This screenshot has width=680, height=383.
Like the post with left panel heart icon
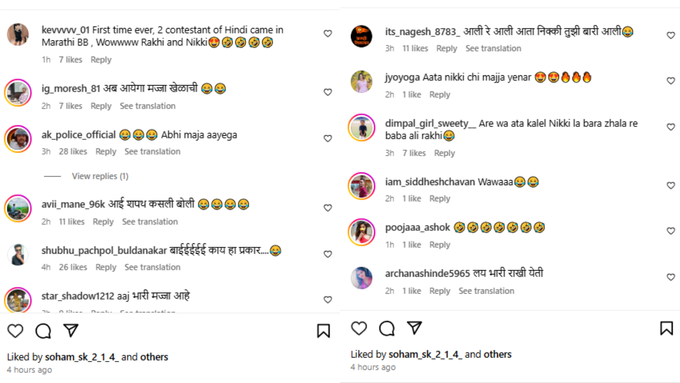pyautogui.click(x=15, y=331)
